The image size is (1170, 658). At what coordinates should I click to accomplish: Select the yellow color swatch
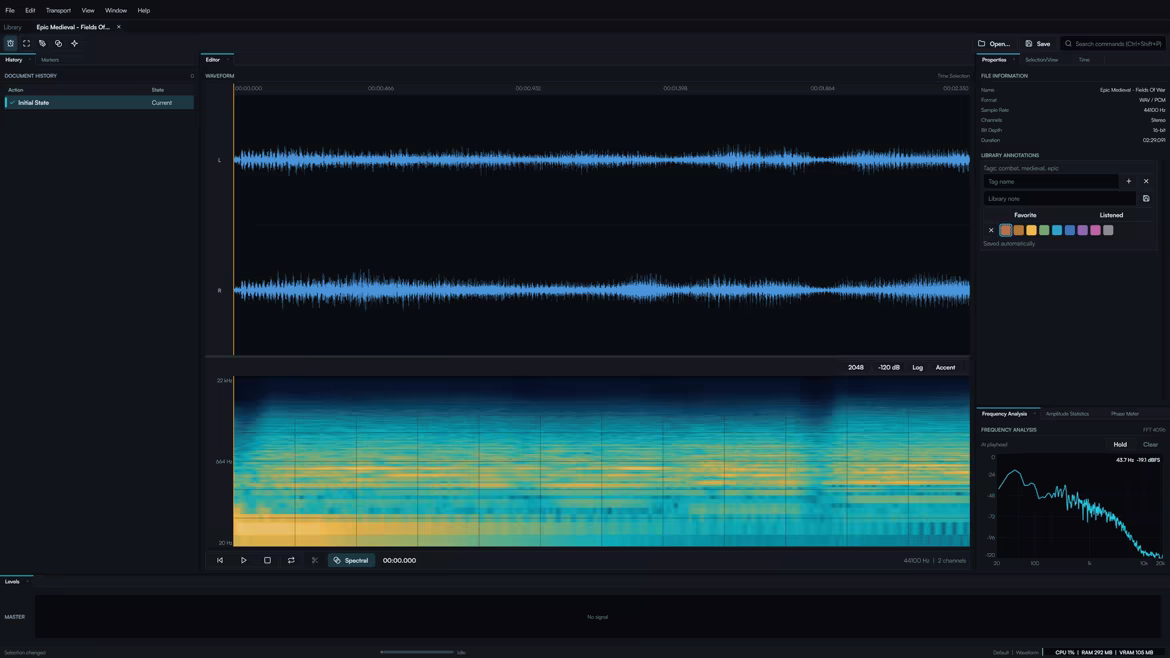click(x=1031, y=231)
